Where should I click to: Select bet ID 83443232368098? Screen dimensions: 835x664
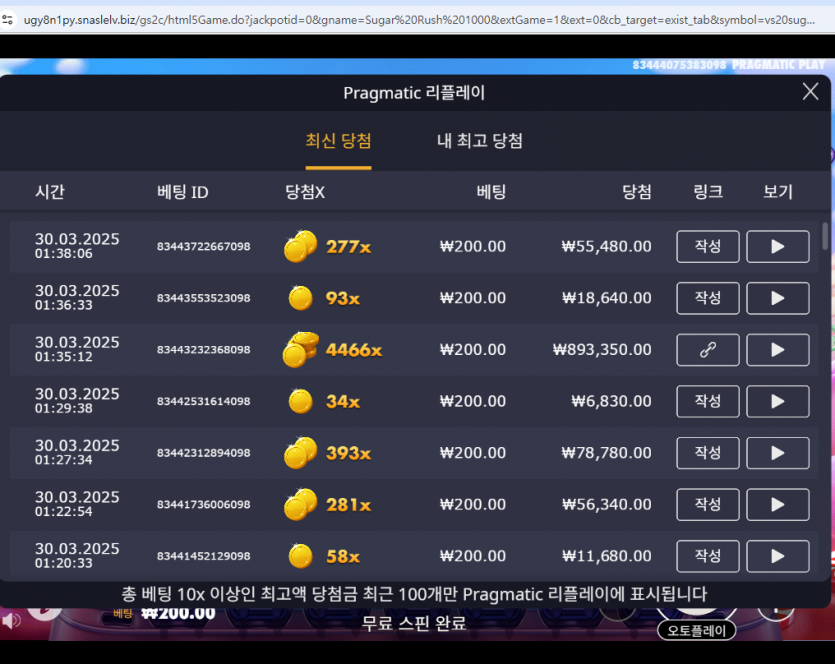[203, 350]
